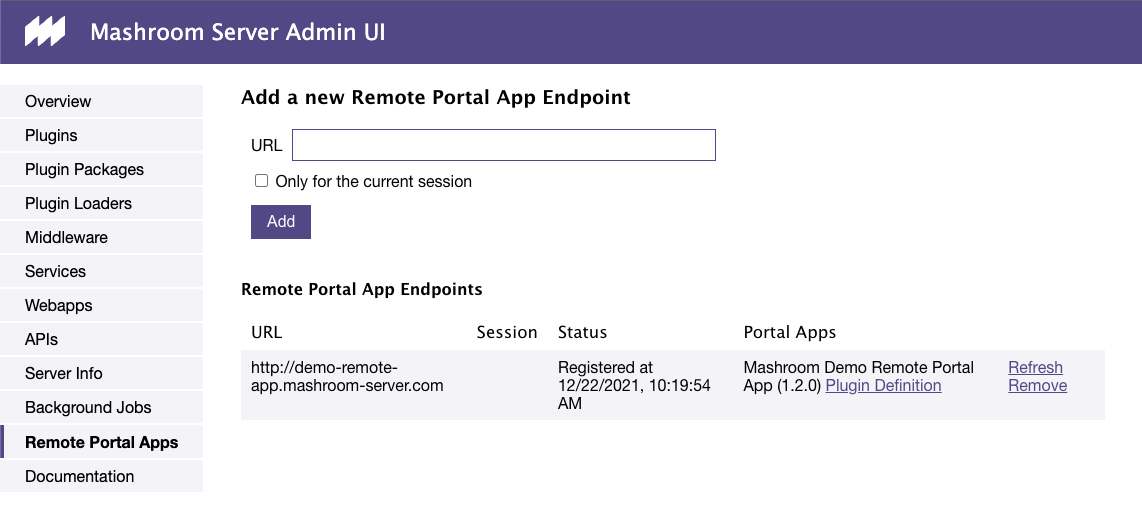Click the Mashroom Demo Remote Portal App text
The width and height of the screenshot is (1142, 525).
tap(858, 376)
